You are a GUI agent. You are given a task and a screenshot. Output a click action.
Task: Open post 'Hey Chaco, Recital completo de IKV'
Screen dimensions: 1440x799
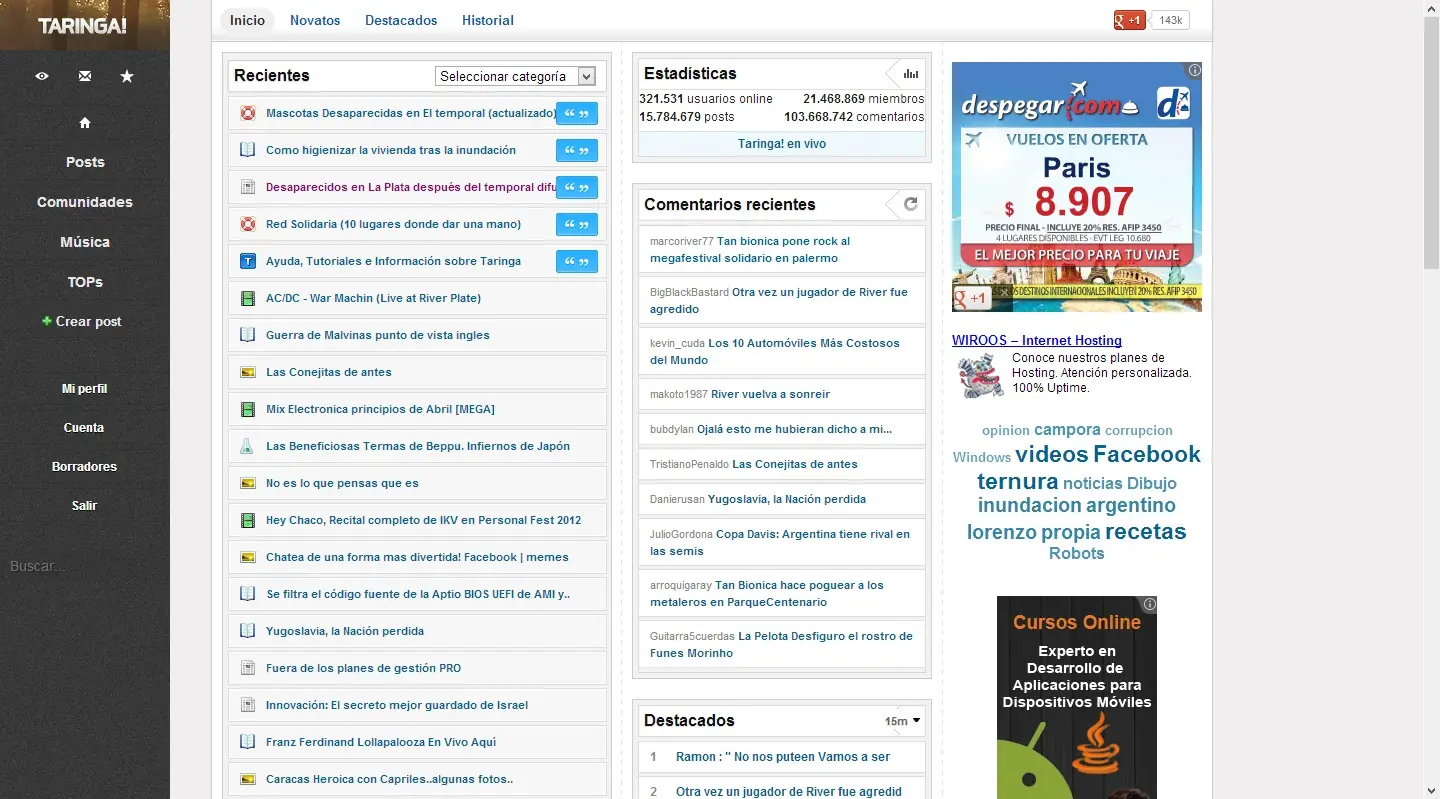tap(423, 520)
